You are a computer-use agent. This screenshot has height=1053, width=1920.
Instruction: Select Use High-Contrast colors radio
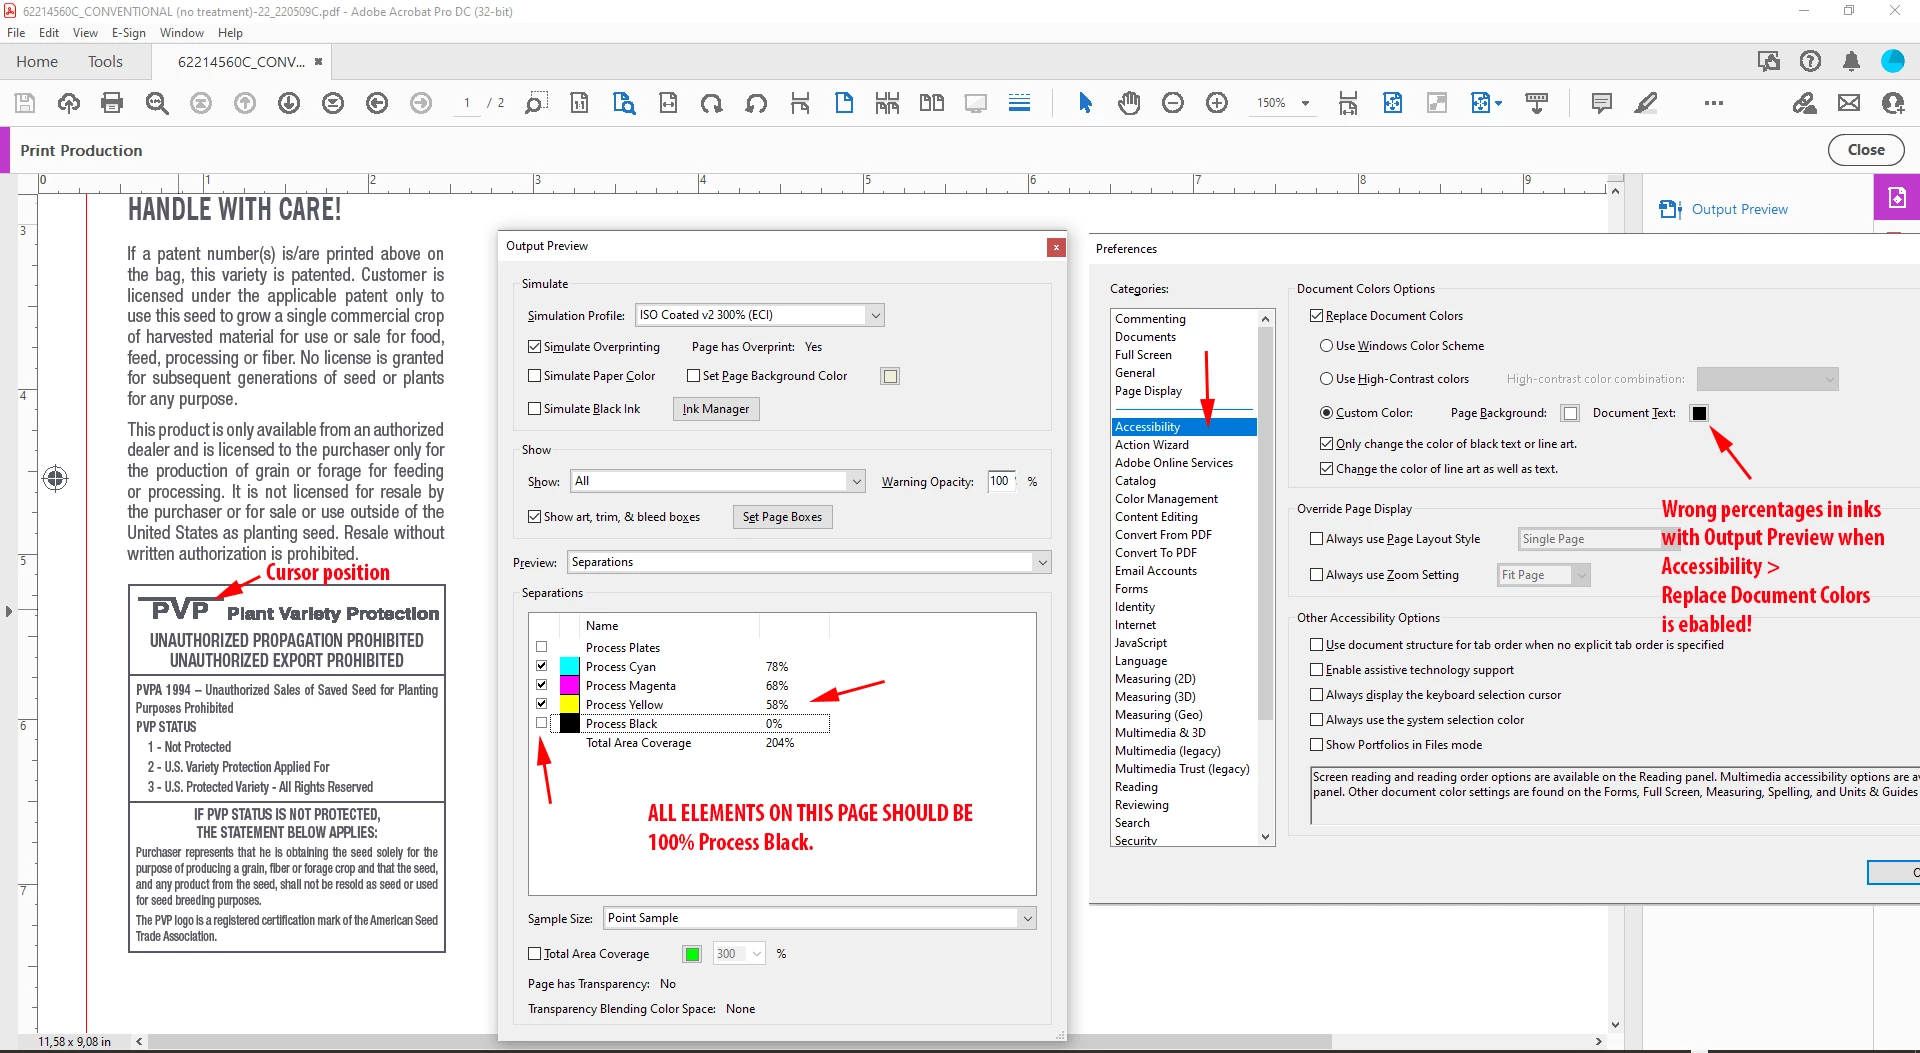1326,379
